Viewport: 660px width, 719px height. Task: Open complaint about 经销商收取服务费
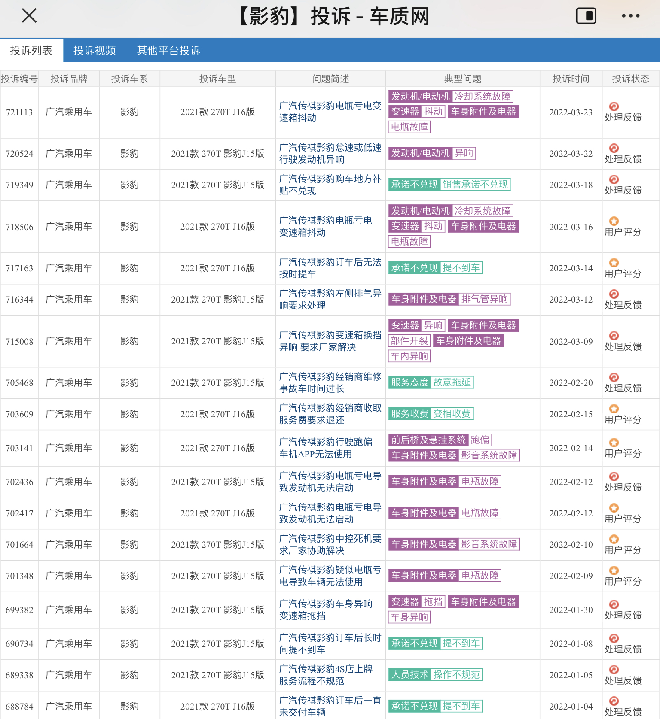330,414
